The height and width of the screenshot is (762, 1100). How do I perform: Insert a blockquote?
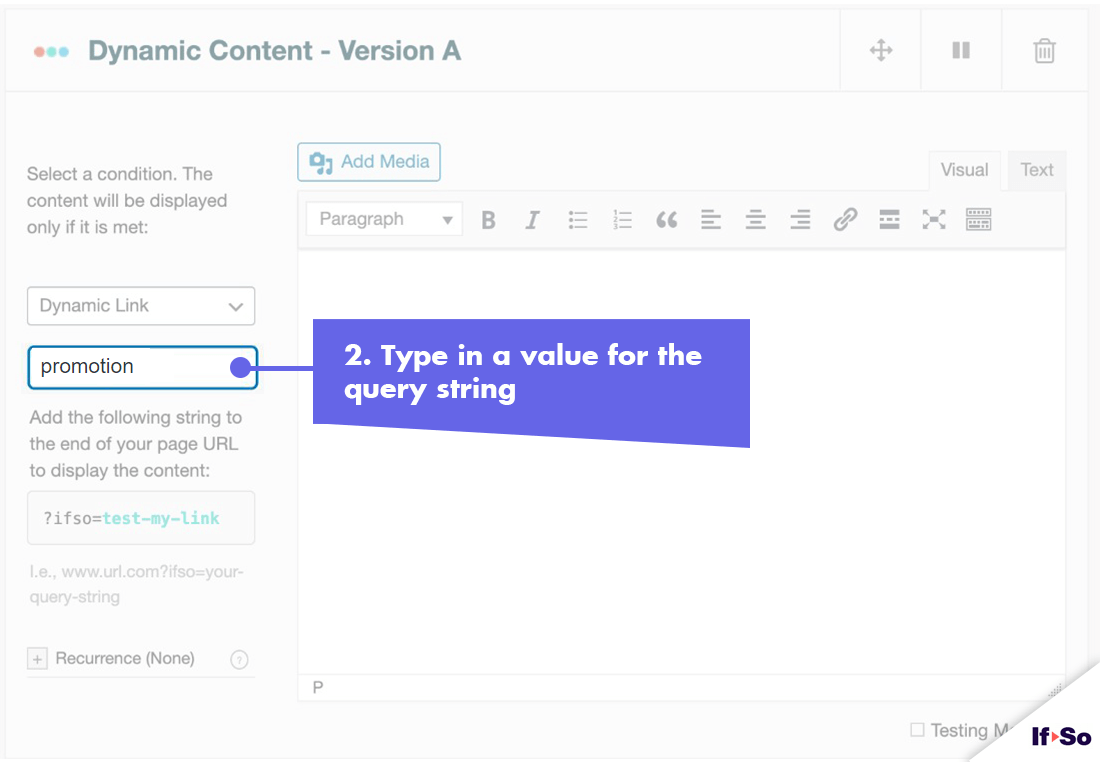(667, 219)
